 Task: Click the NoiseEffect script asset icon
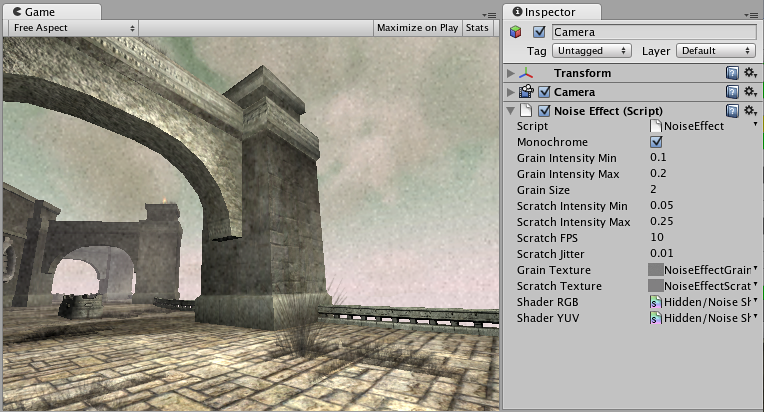[656, 126]
